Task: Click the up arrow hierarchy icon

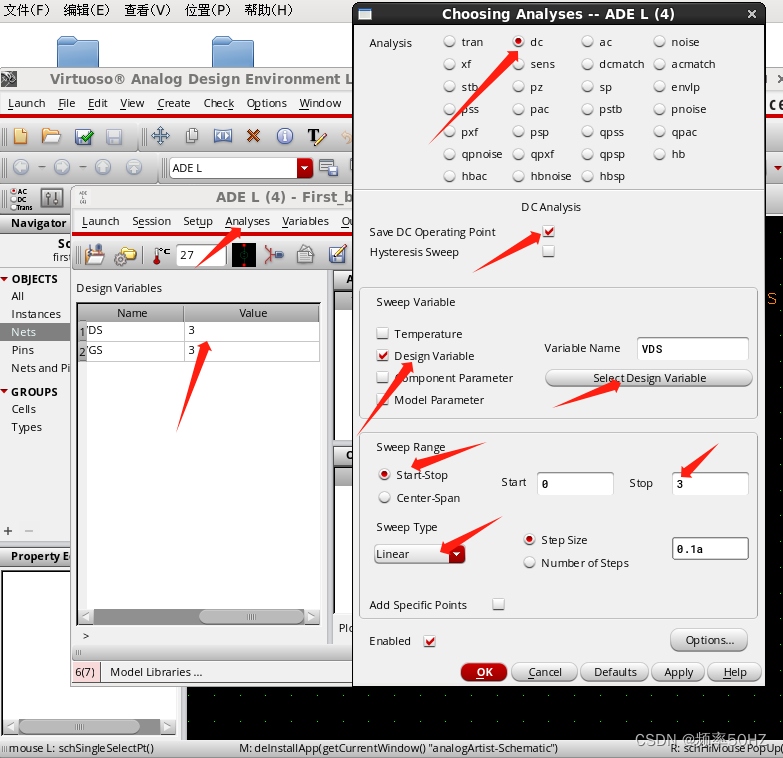Action: point(103,167)
